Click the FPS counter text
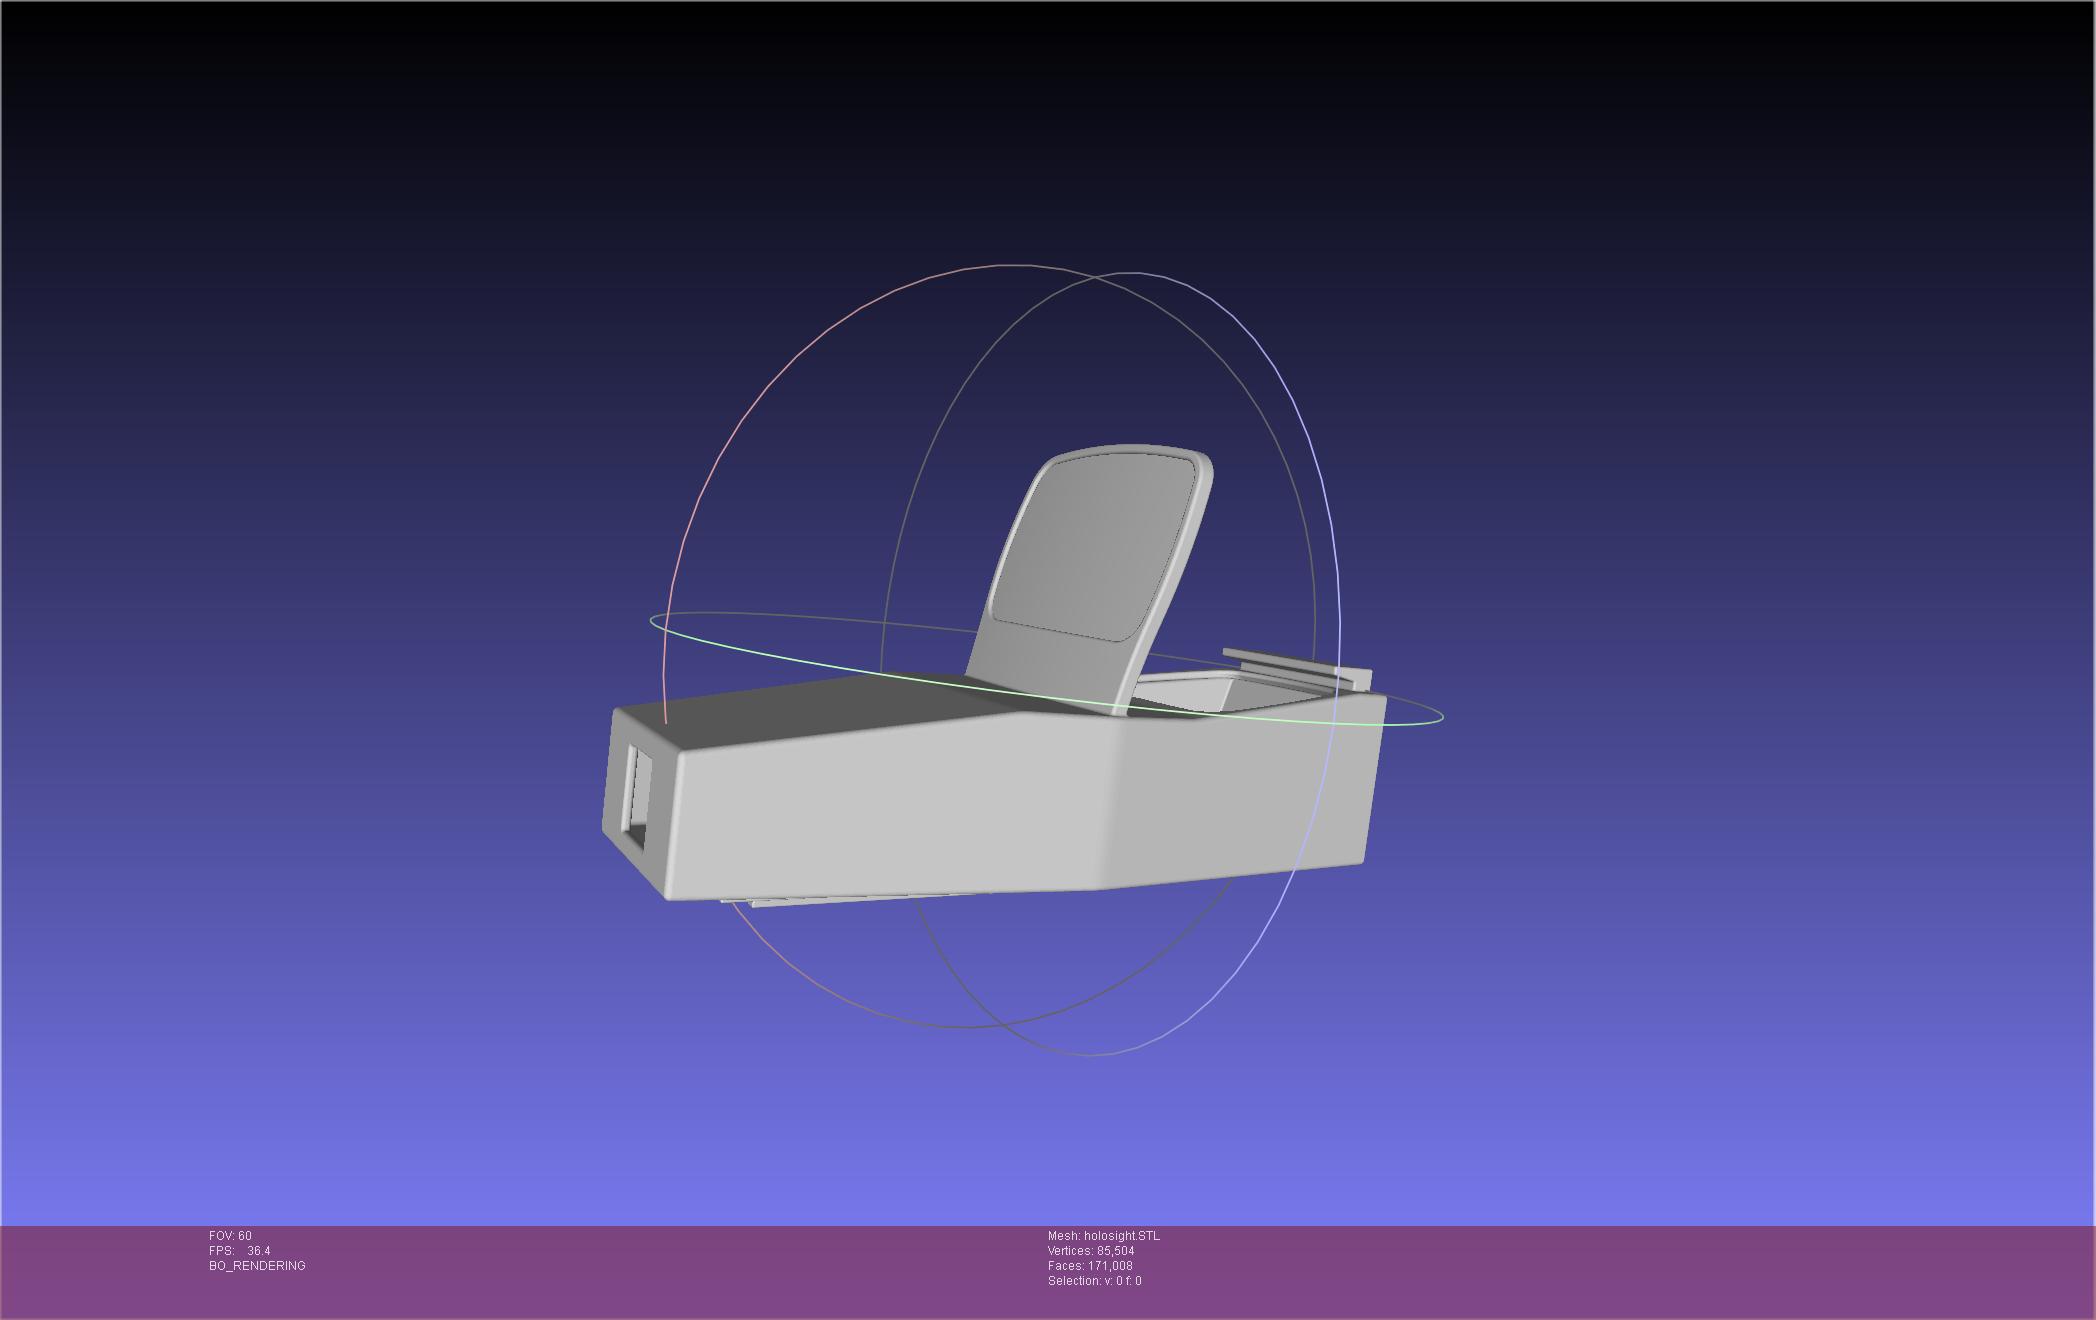 coord(240,1251)
